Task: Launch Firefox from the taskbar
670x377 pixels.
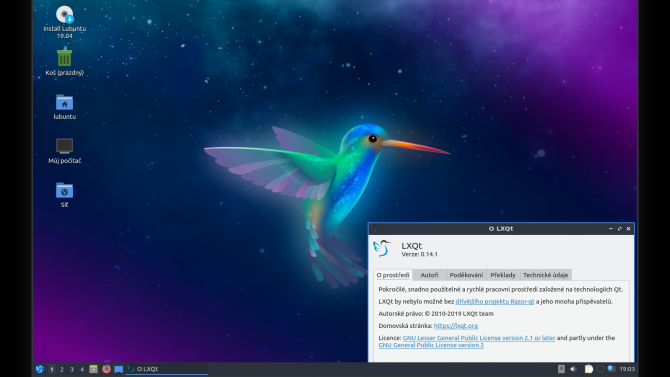Action: [x=106, y=369]
